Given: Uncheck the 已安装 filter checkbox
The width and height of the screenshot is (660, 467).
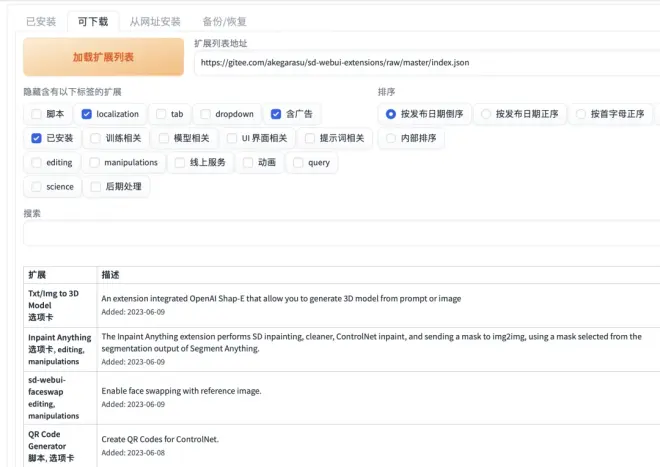Looking at the screenshot, I should [37, 138].
